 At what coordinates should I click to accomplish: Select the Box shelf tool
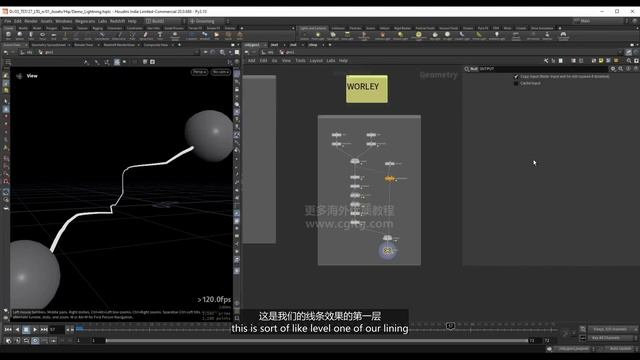[x=8, y=36]
